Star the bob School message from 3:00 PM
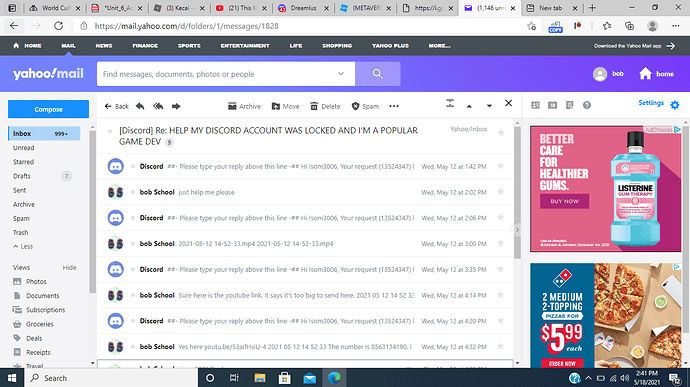 500,243
